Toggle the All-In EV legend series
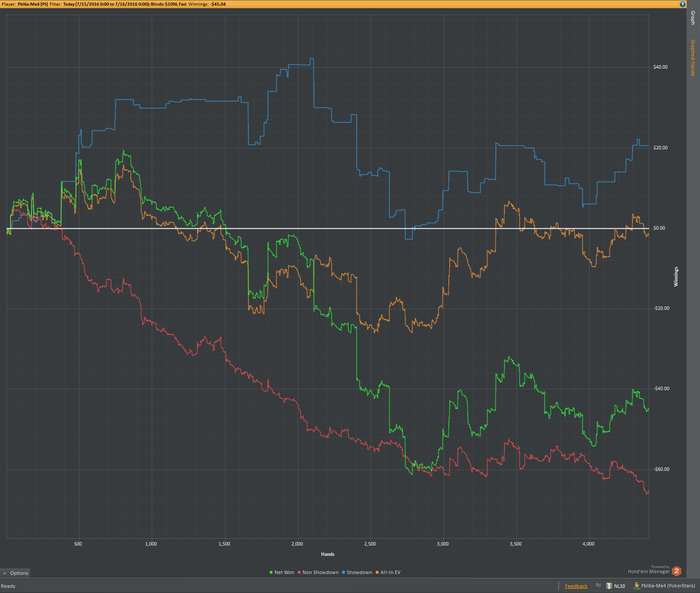Image resolution: width=700 pixels, height=593 pixels. 388,572
